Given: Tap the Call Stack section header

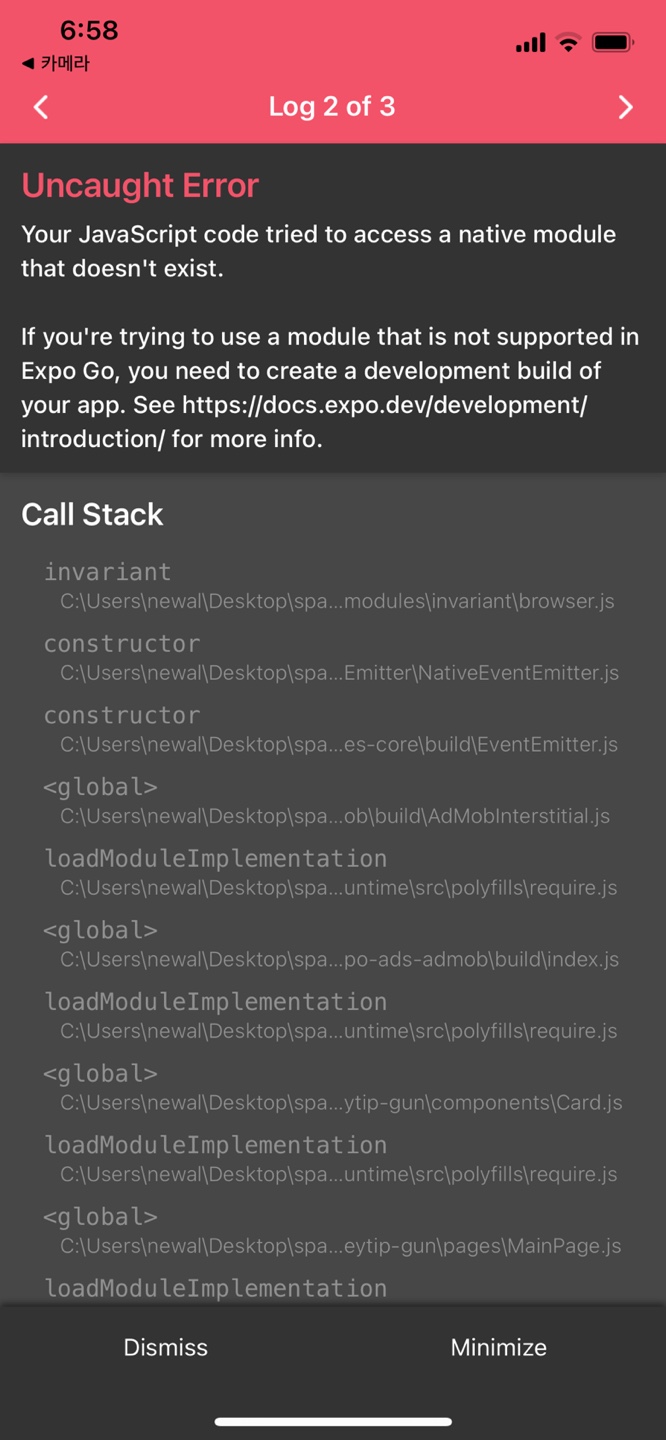Looking at the screenshot, I should click(92, 514).
